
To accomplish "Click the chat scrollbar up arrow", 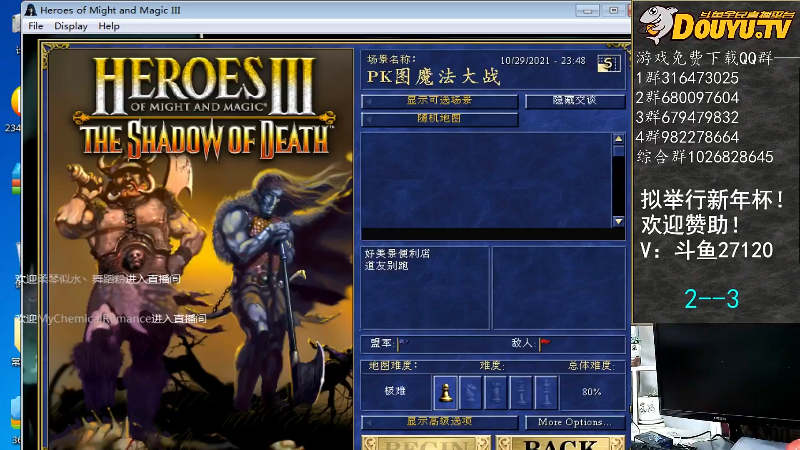I will click(618, 139).
